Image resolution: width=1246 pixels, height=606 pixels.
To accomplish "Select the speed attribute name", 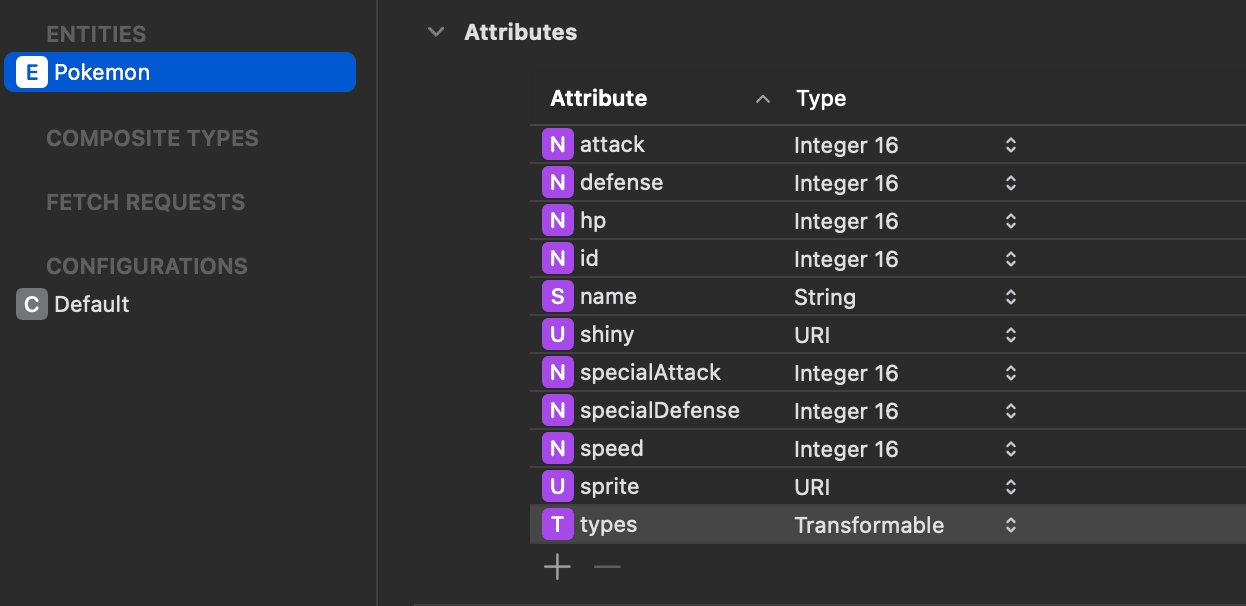I will [612, 449].
